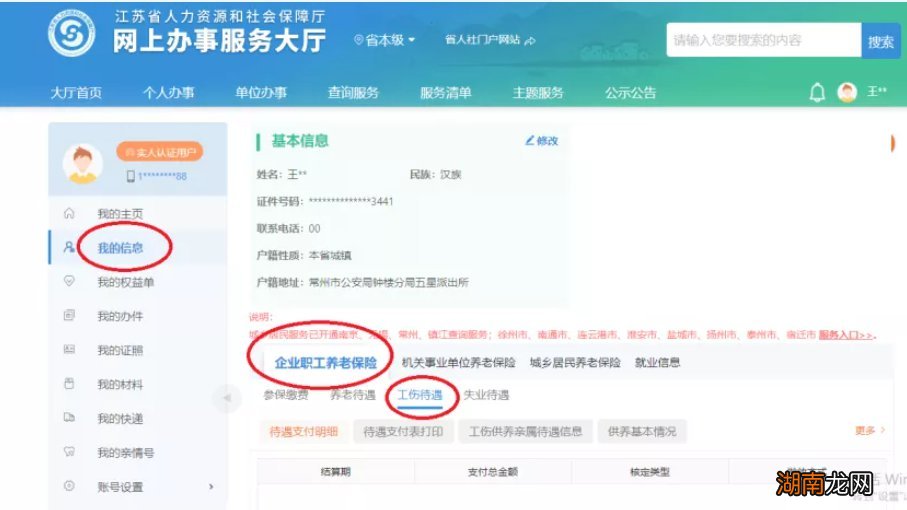Click the 户籍地址 text line

(x=363, y=283)
